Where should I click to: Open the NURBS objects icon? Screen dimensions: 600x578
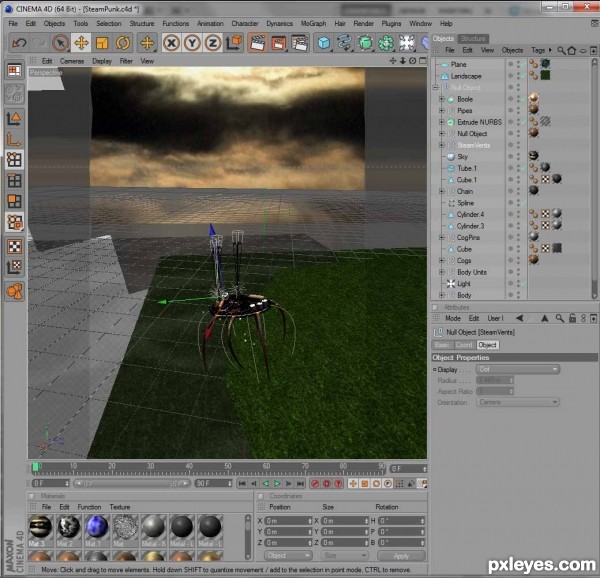pos(365,43)
